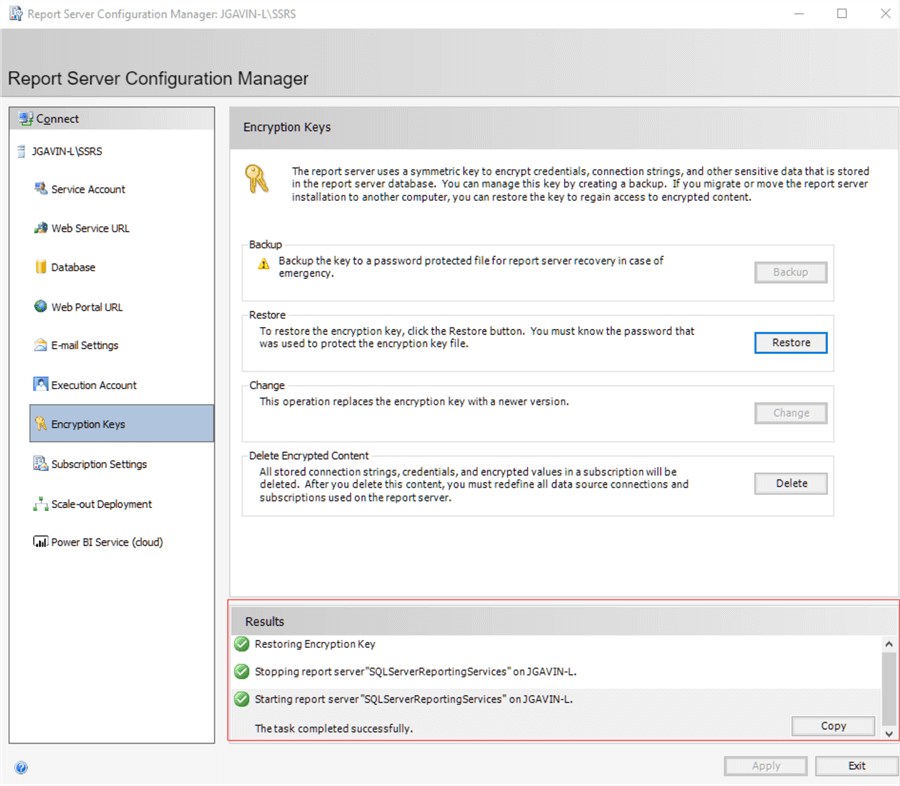900x786 pixels.
Task: Click the blue help question mark icon
Action: pos(21,768)
